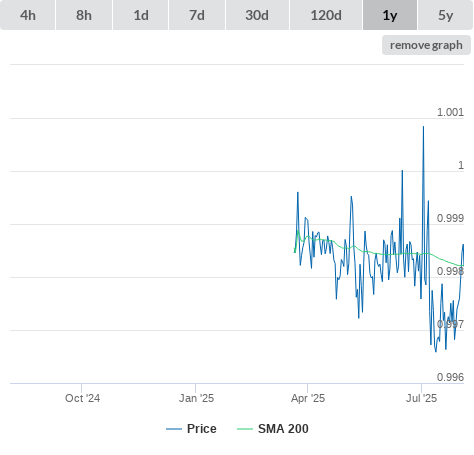Select the 120d range tab
Viewport: 474px width, 455px height.
[x=326, y=15]
